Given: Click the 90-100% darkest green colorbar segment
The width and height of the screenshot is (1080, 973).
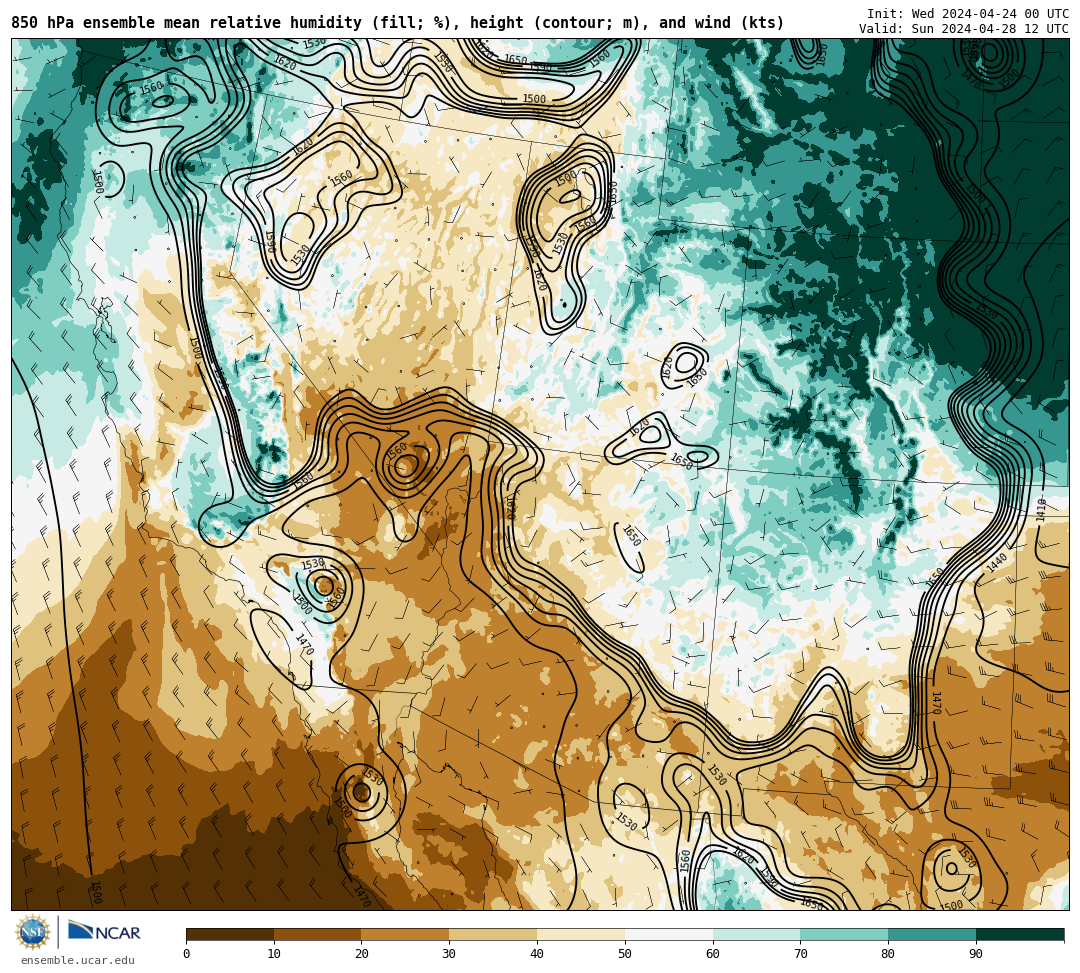Looking at the screenshot, I should [x=1020, y=934].
